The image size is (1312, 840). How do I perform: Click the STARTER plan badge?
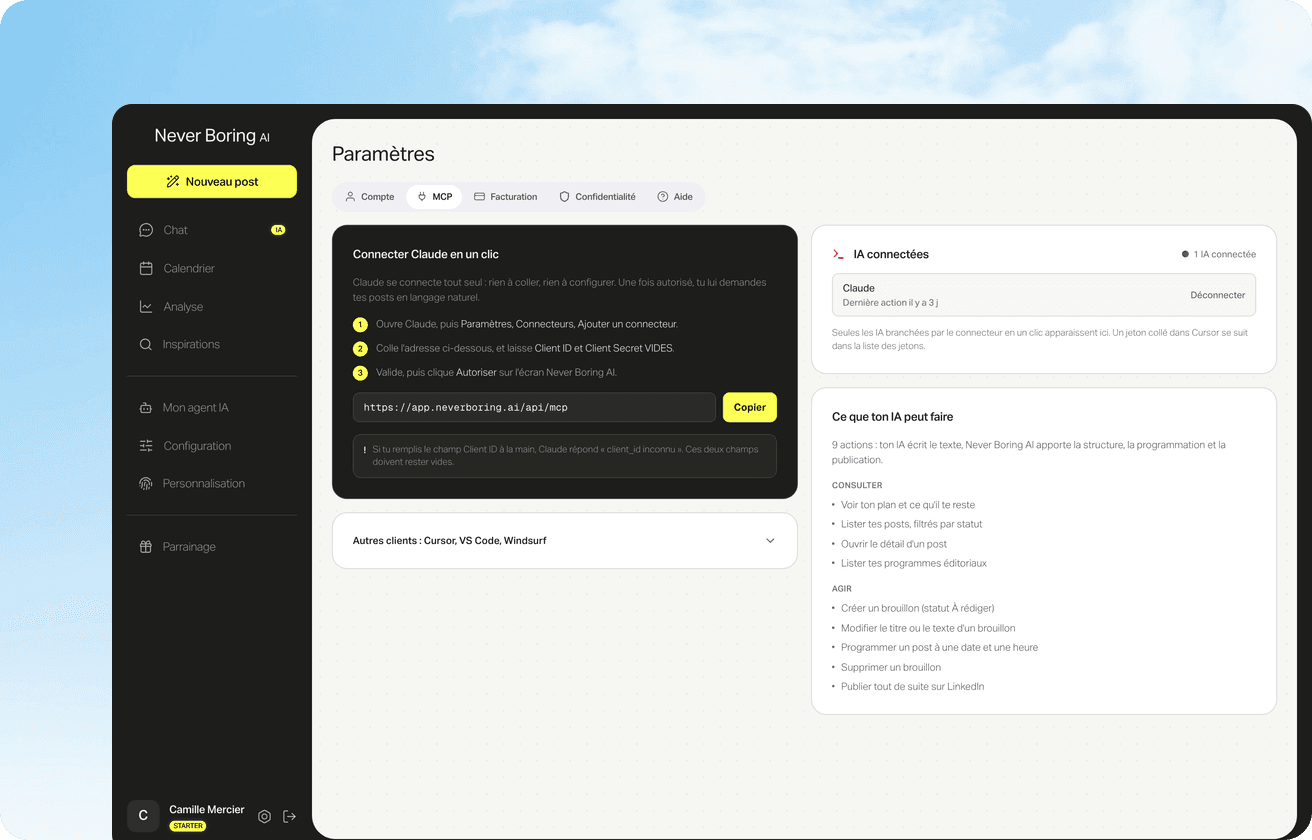click(x=188, y=826)
